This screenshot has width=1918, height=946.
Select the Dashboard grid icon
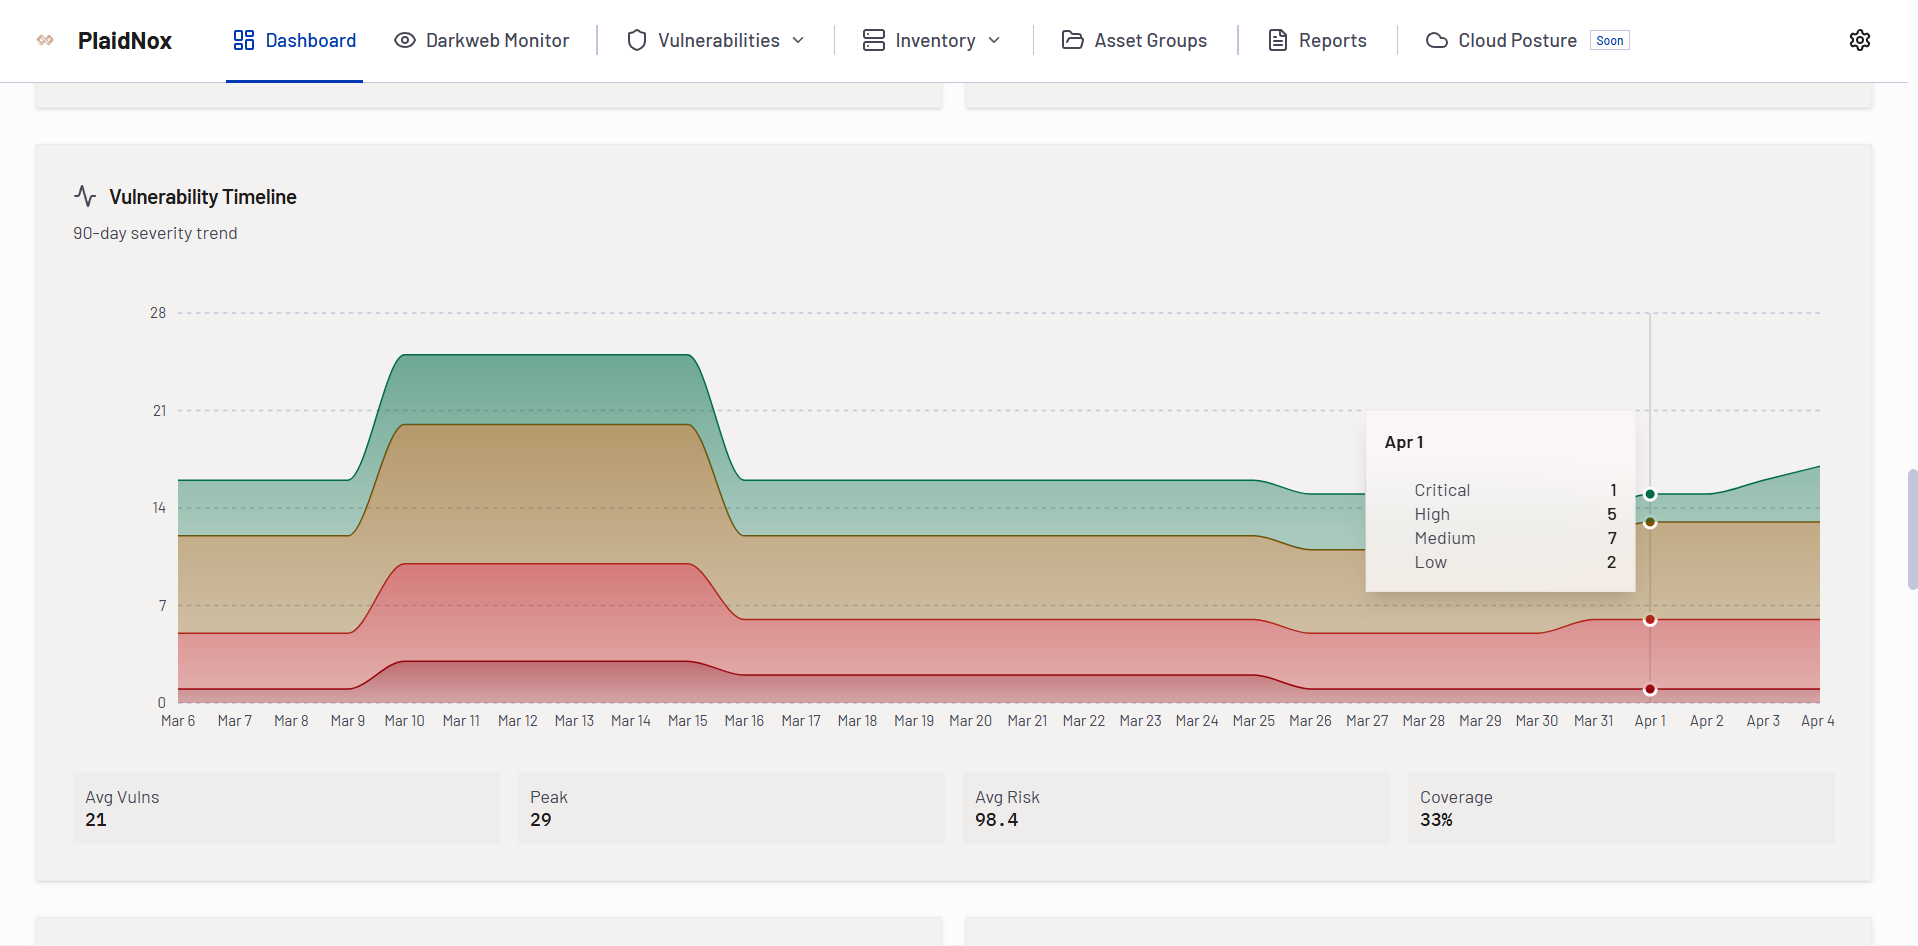(244, 40)
